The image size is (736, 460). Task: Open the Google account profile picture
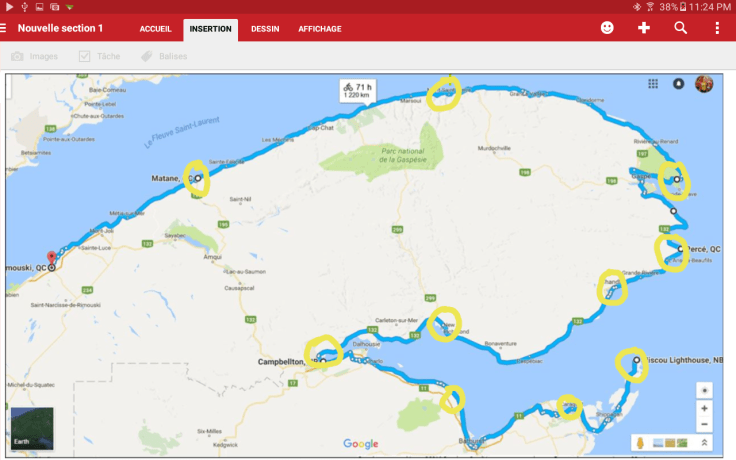[x=704, y=84]
